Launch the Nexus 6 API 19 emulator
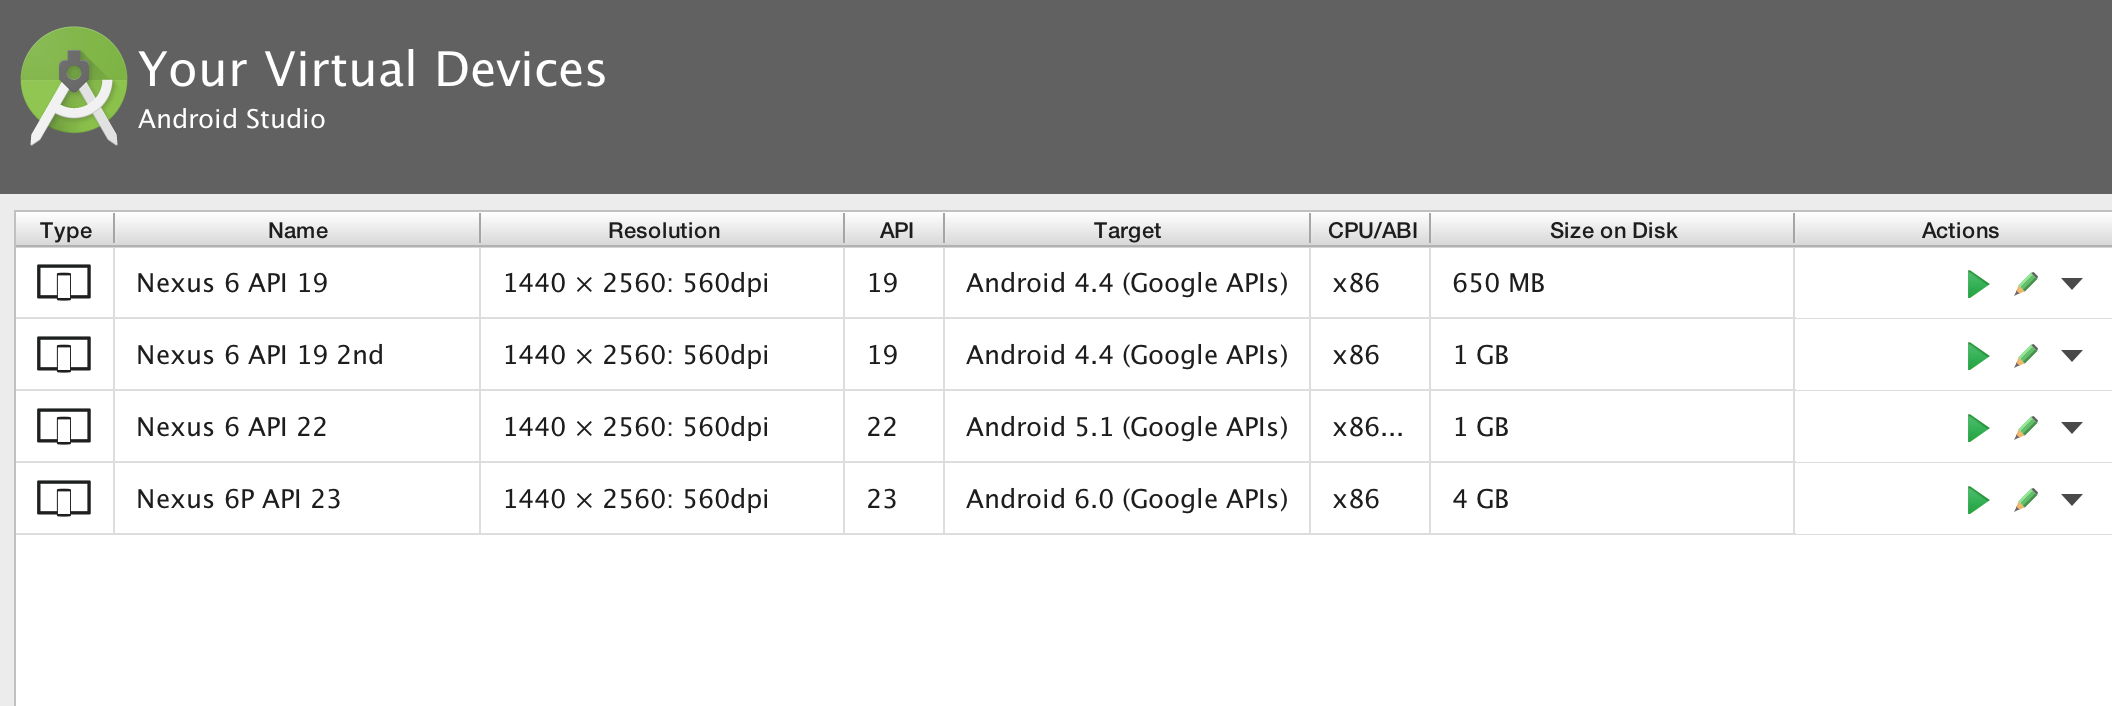The image size is (2112, 706). [x=1977, y=284]
